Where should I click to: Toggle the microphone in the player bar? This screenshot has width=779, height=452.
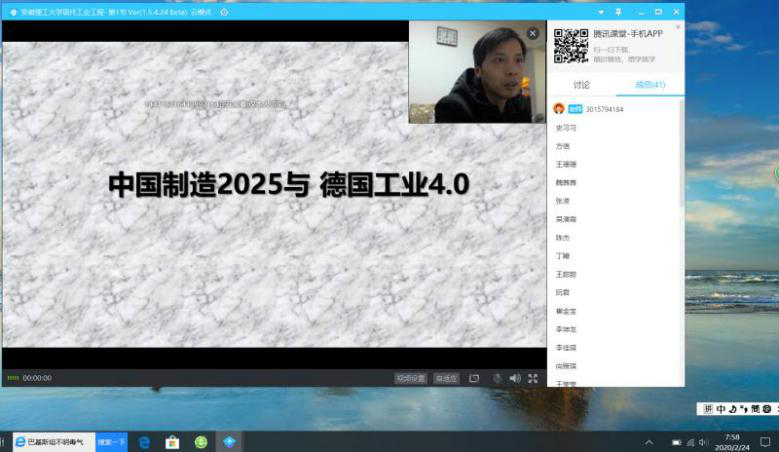[x=497, y=378]
